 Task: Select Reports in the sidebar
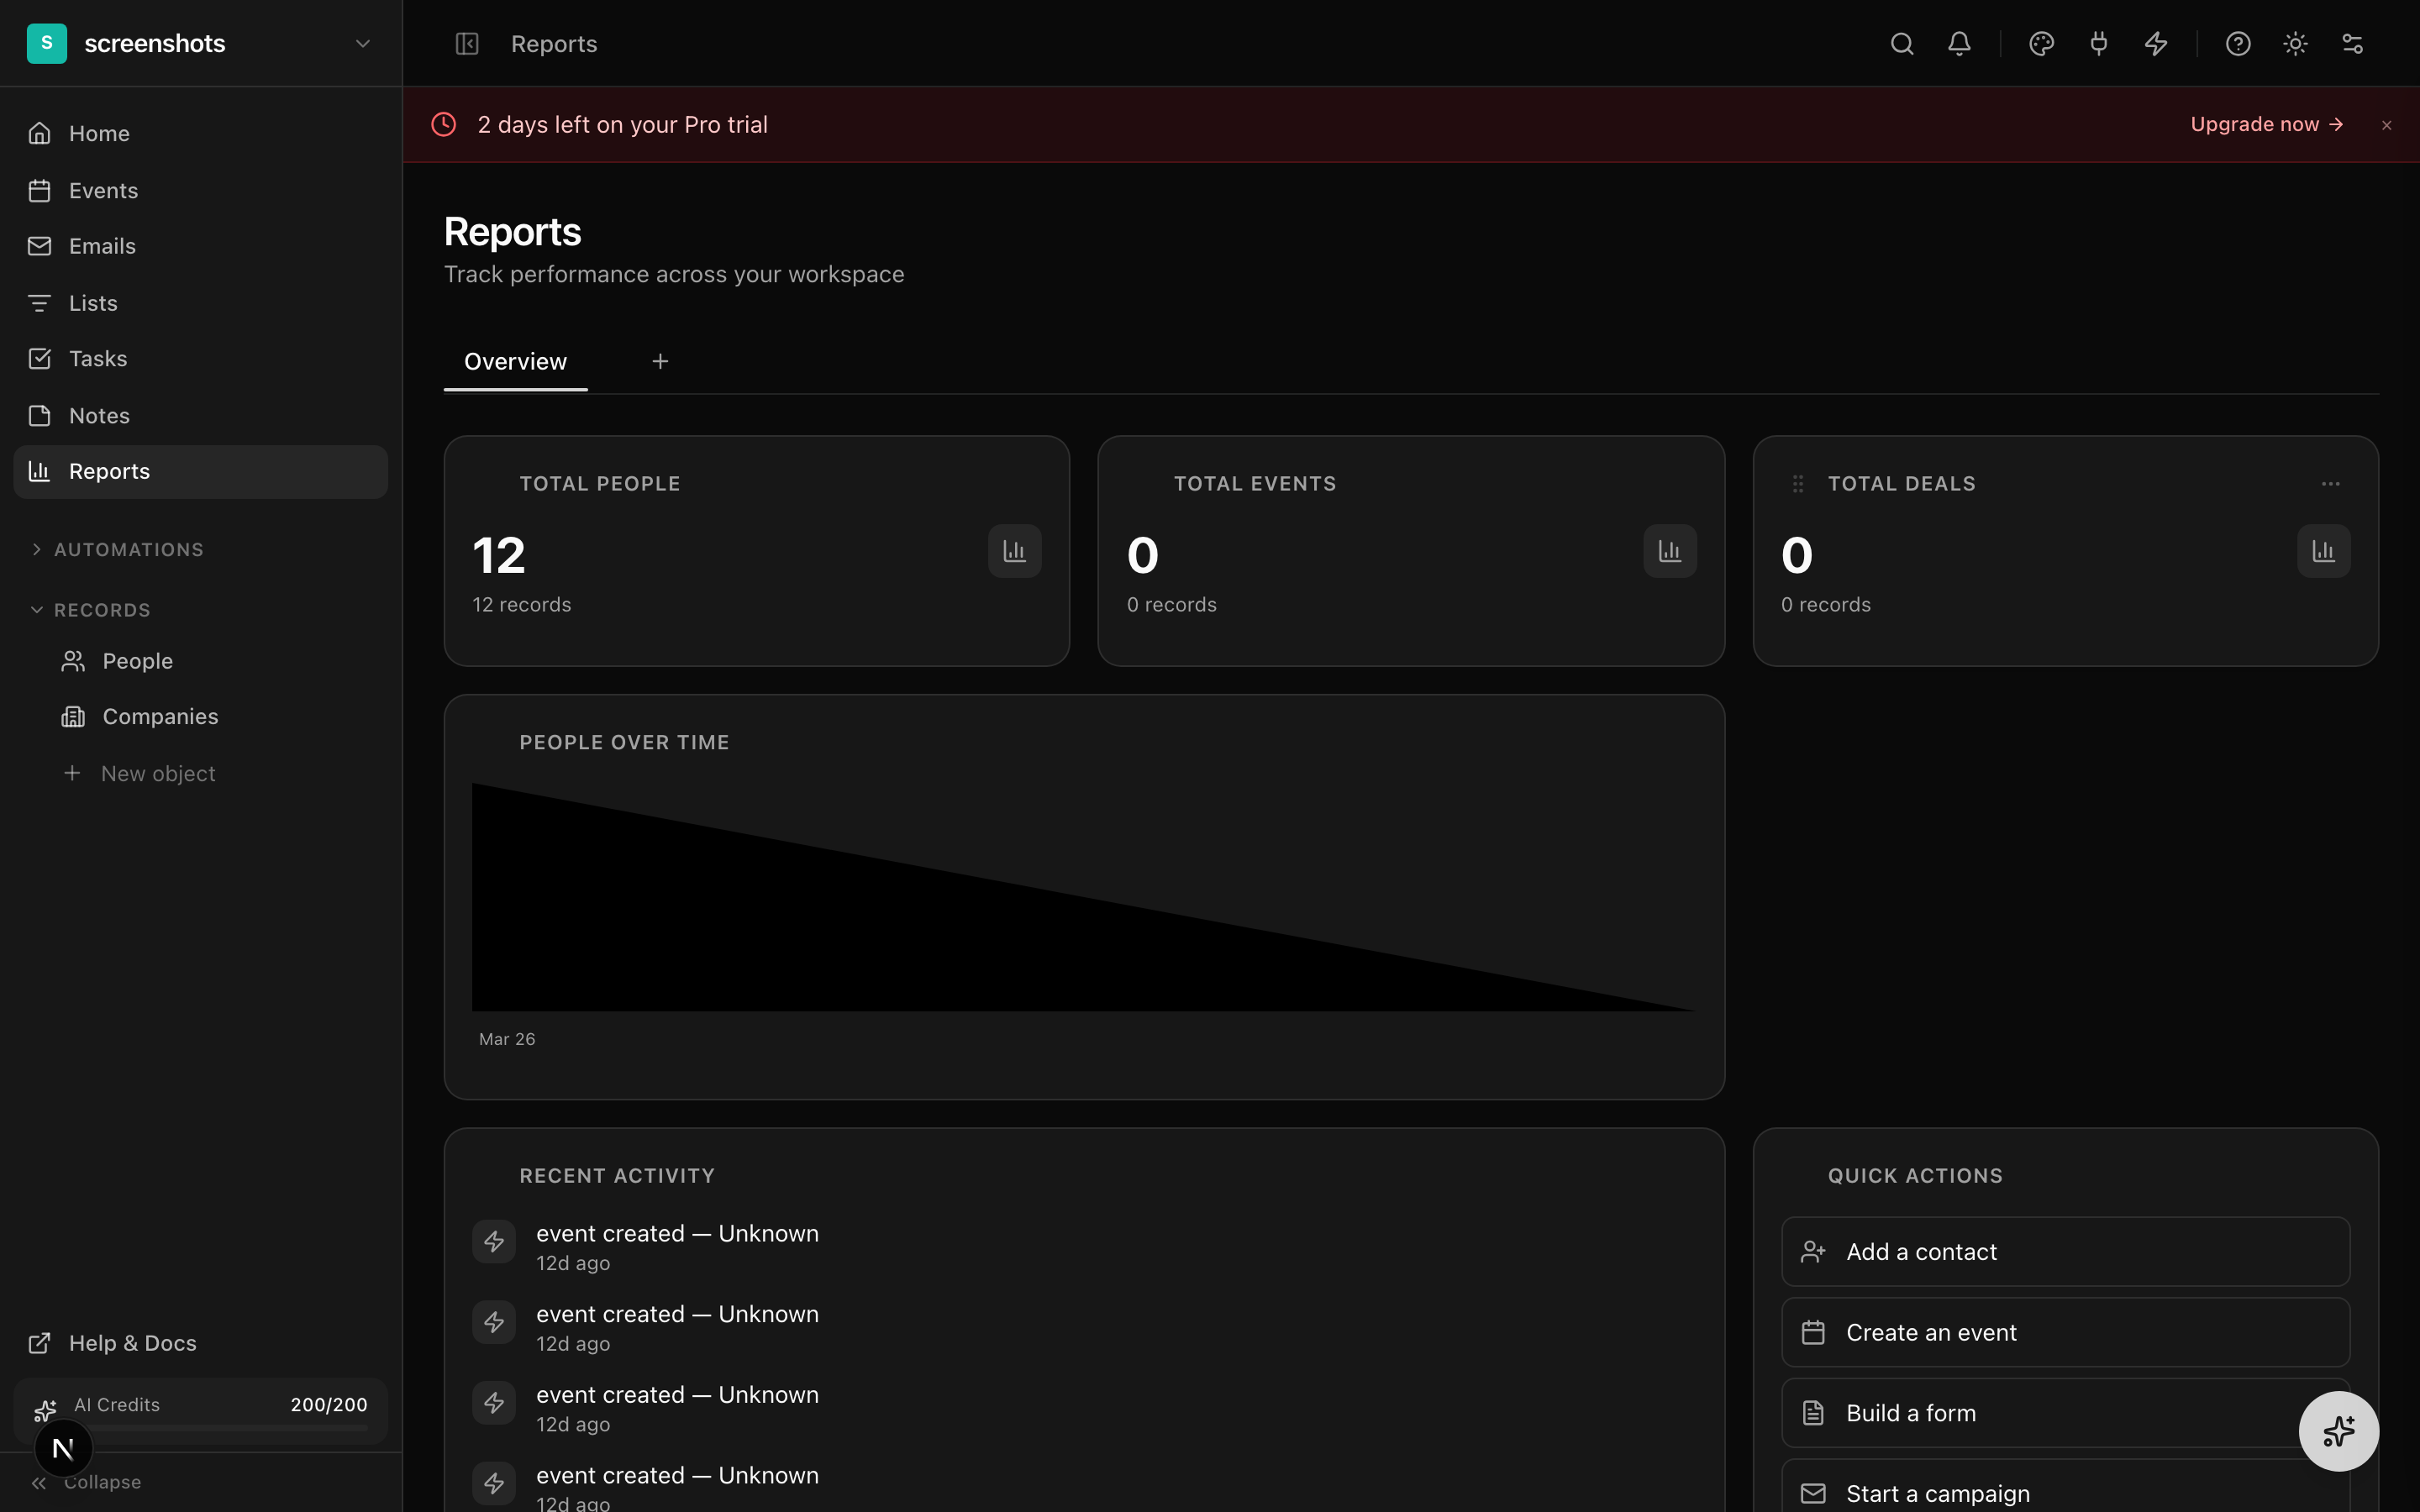(200, 472)
